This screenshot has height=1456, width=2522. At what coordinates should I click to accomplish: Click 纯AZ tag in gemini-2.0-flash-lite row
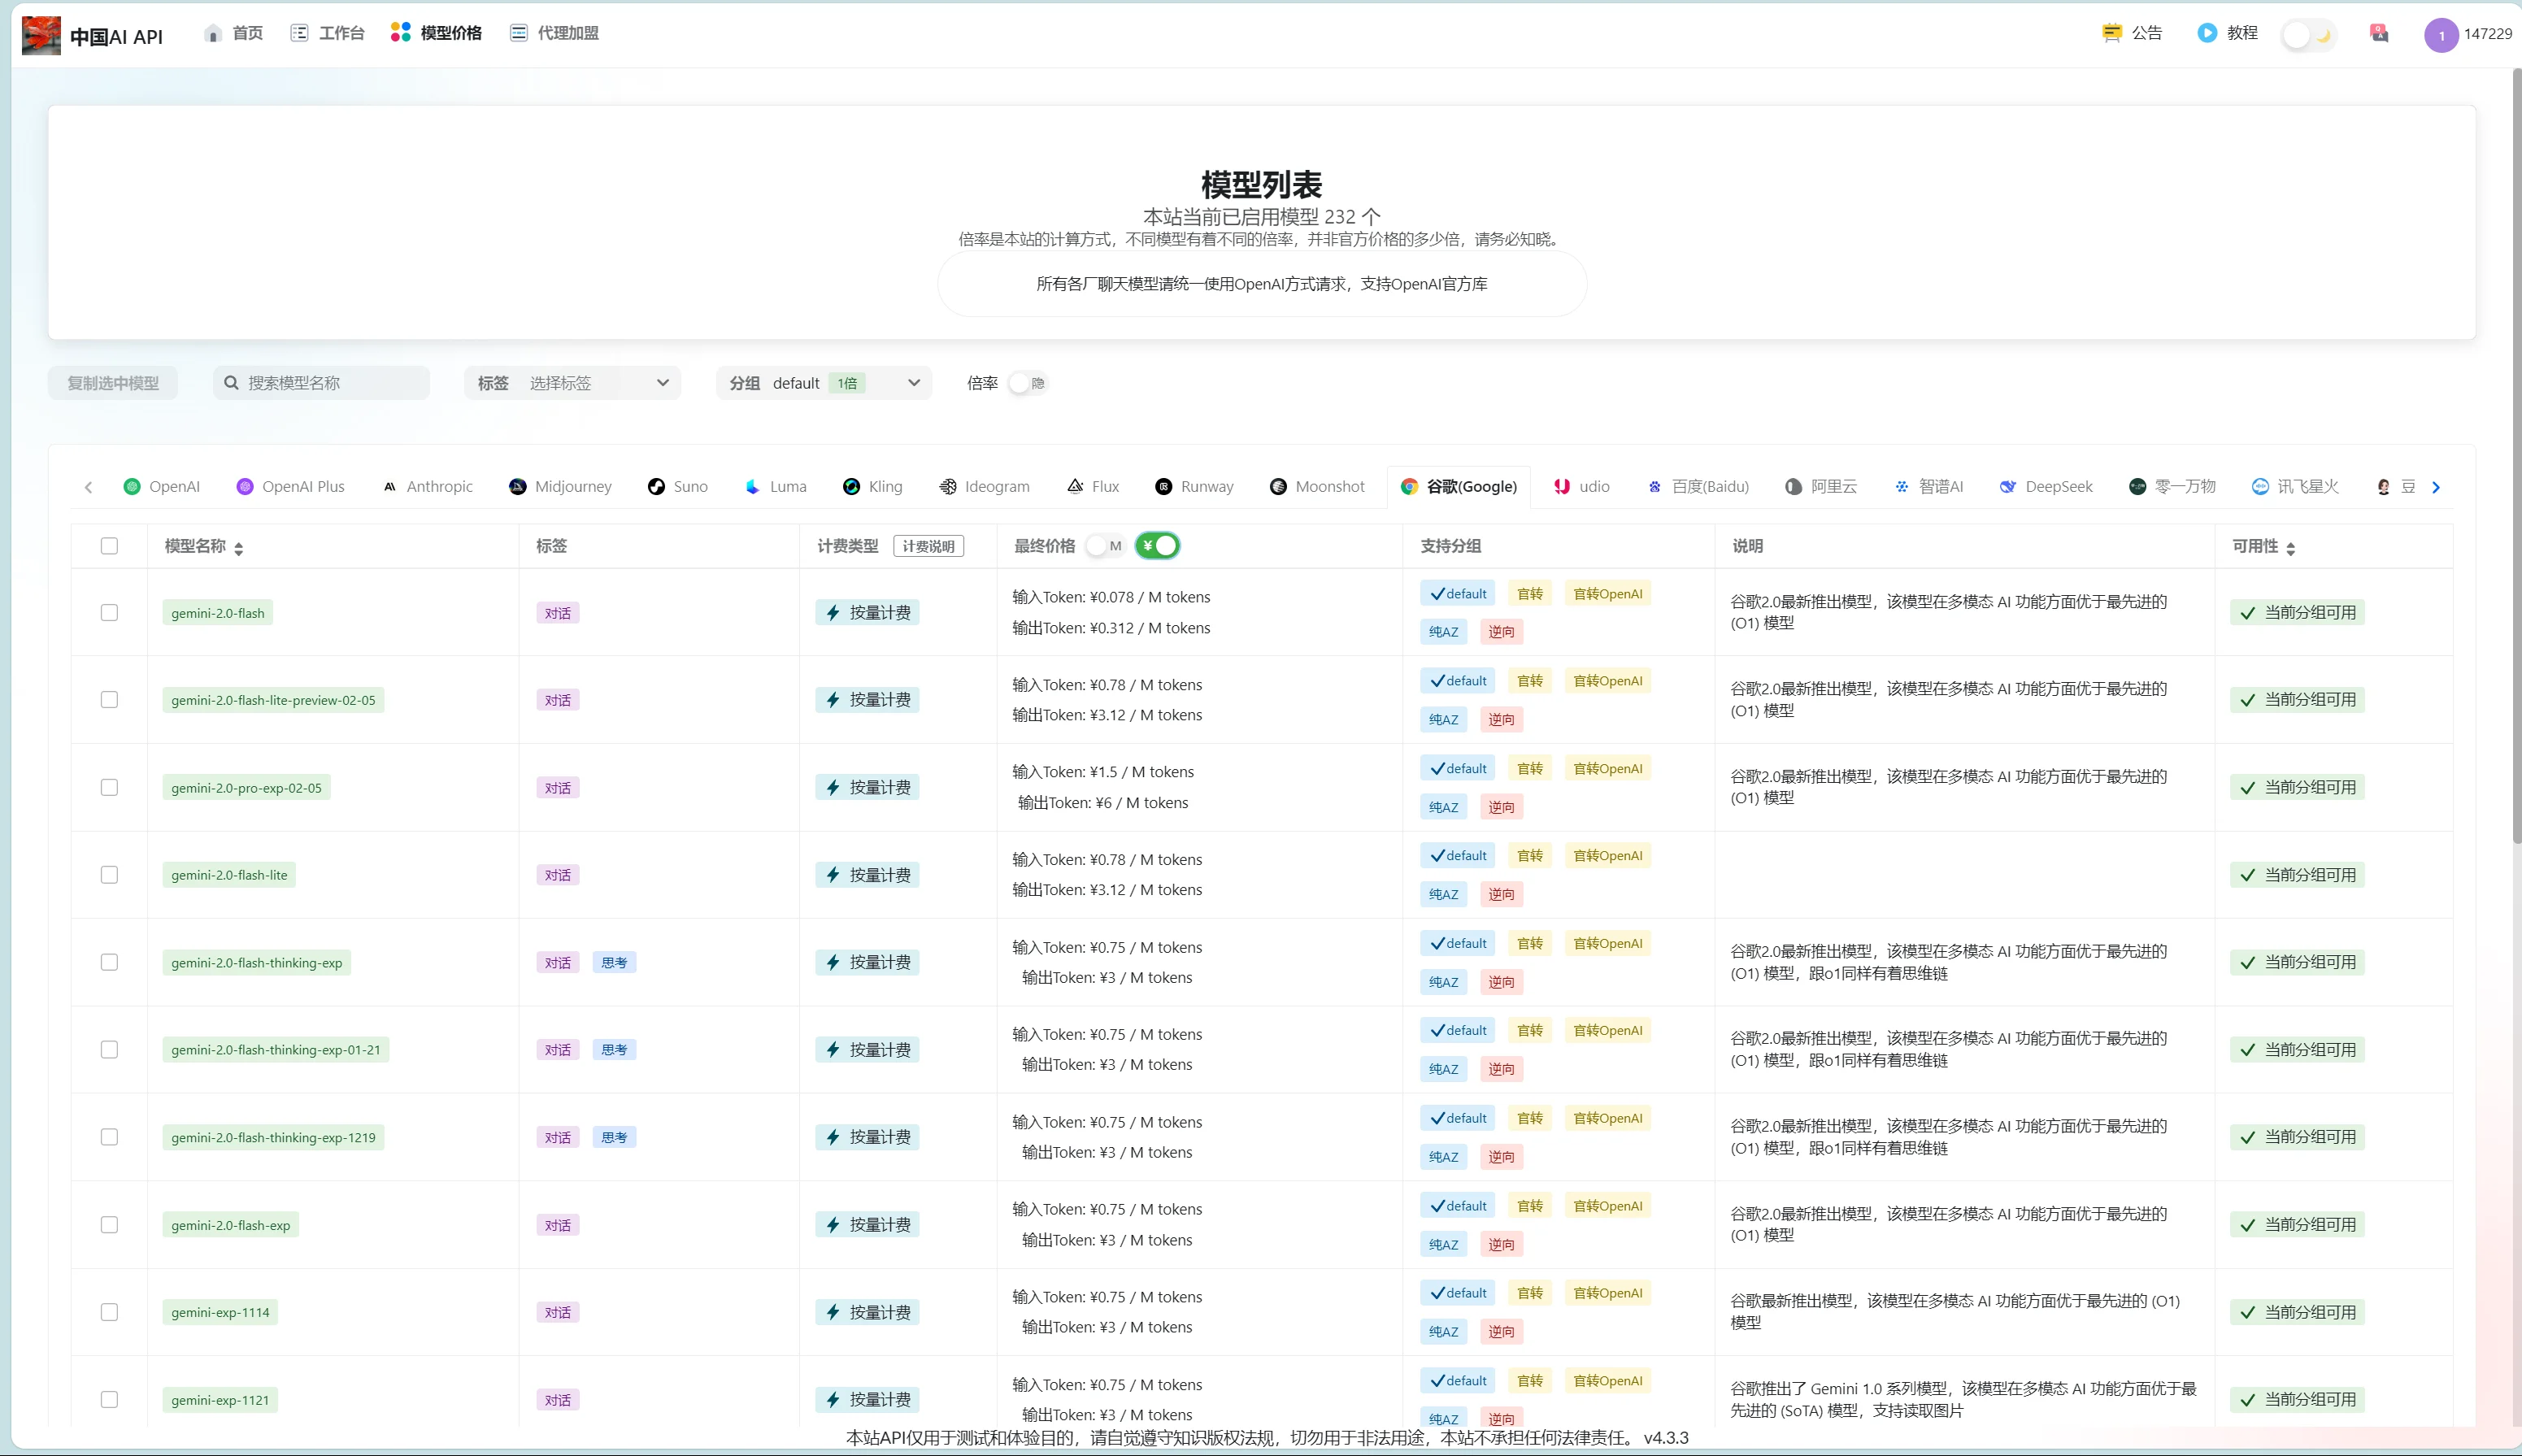click(x=1443, y=894)
